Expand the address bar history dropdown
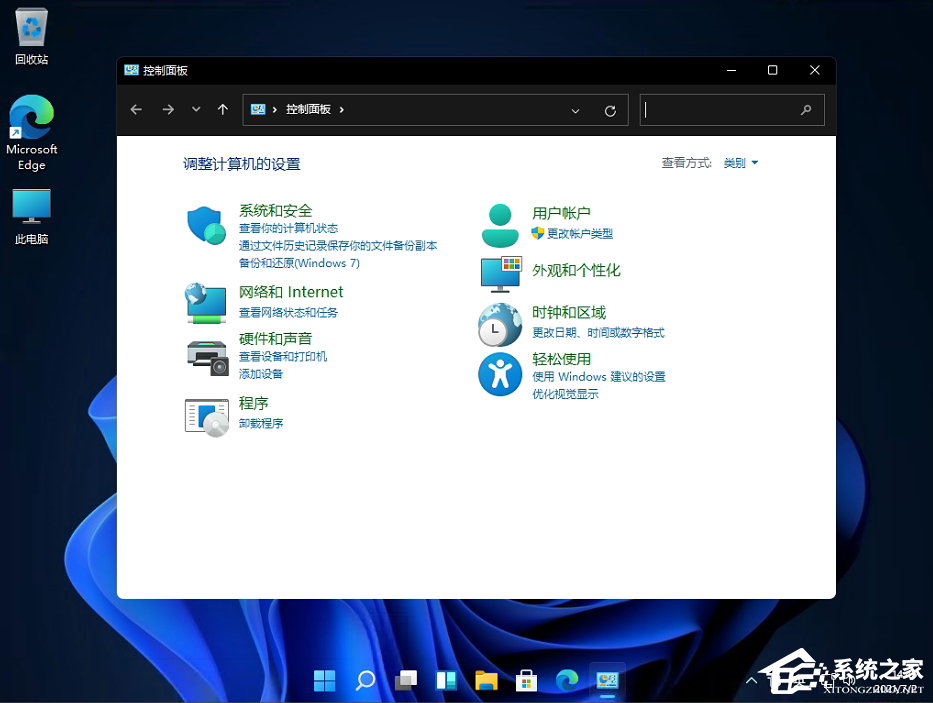The height and width of the screenshot is (703, 933). (575, 110)
